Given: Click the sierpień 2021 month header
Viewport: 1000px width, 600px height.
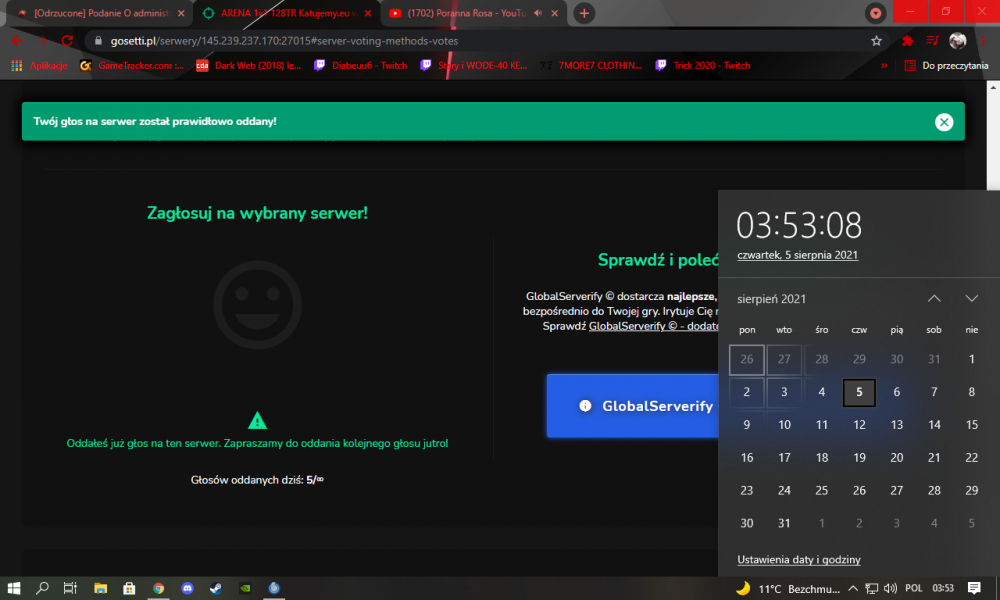Looking at the screenshot, I should (771, 299).
